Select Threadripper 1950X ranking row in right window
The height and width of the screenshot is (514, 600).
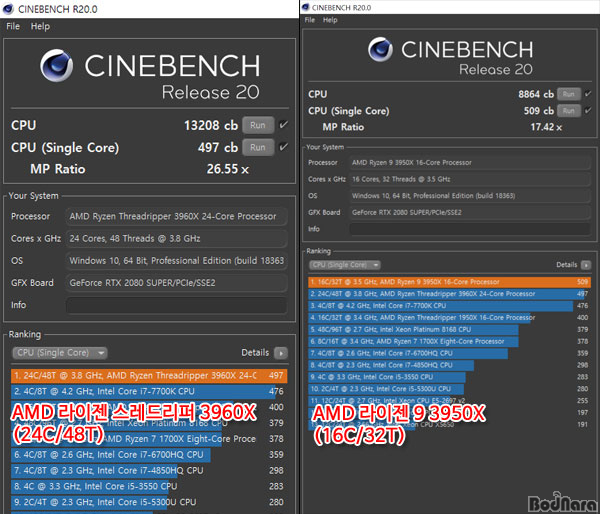450,318
